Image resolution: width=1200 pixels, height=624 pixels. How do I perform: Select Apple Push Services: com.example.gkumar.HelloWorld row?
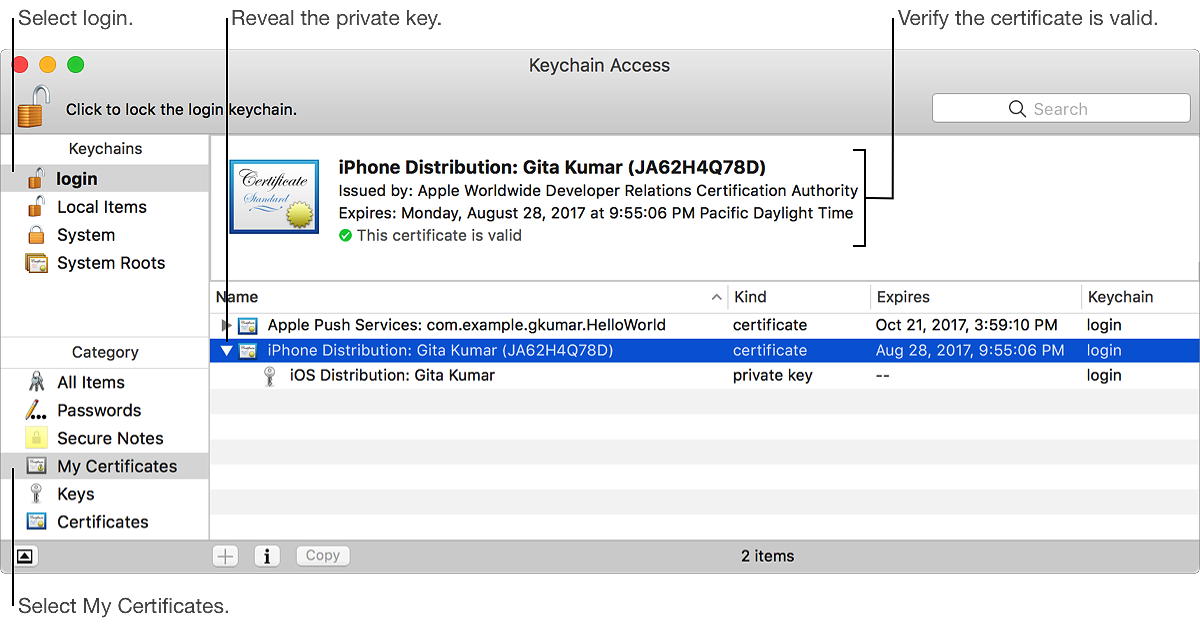point(705,325)
